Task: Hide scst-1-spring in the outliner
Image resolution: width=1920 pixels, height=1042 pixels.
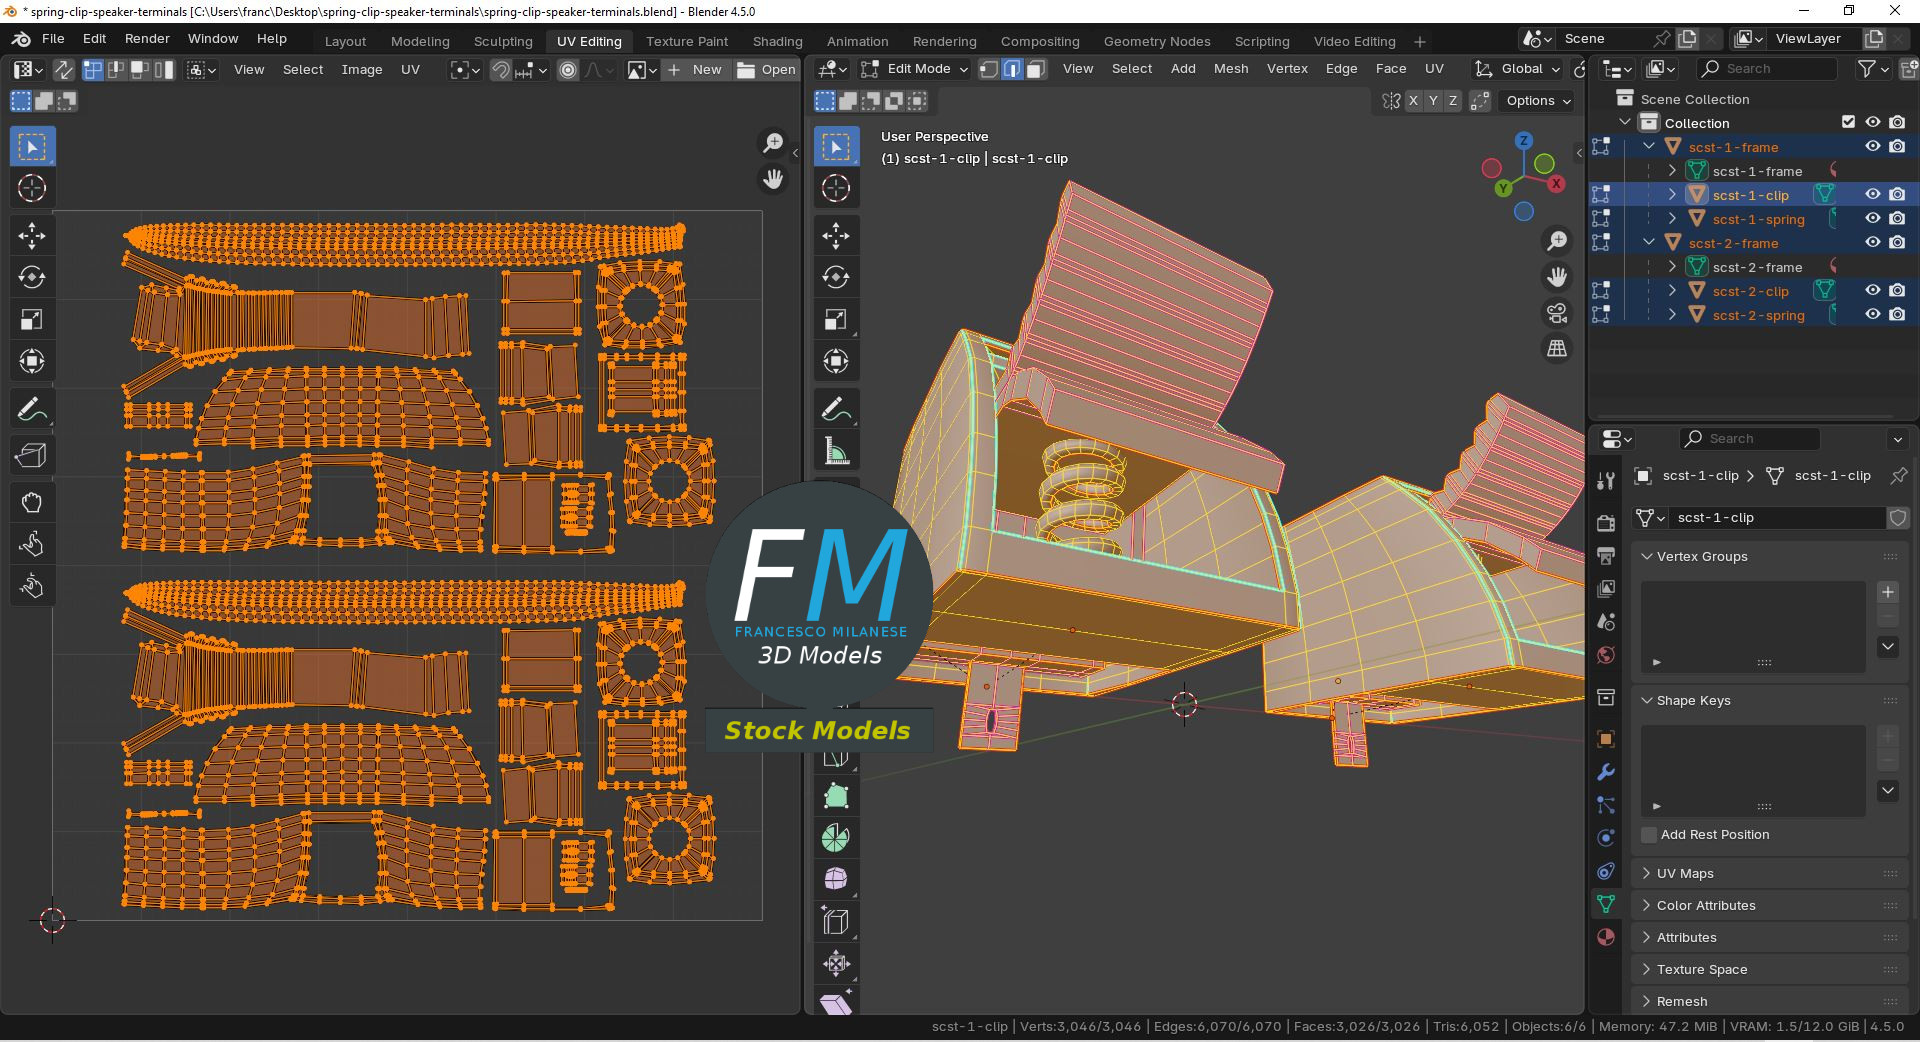Action: pyautogui.click(x=1872, y=219)
